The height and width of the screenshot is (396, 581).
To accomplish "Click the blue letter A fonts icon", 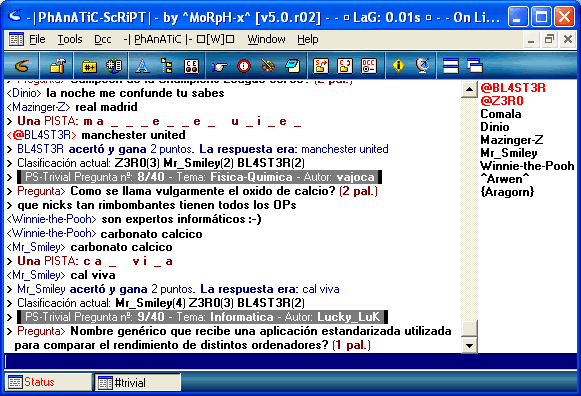I will point(142,66).
